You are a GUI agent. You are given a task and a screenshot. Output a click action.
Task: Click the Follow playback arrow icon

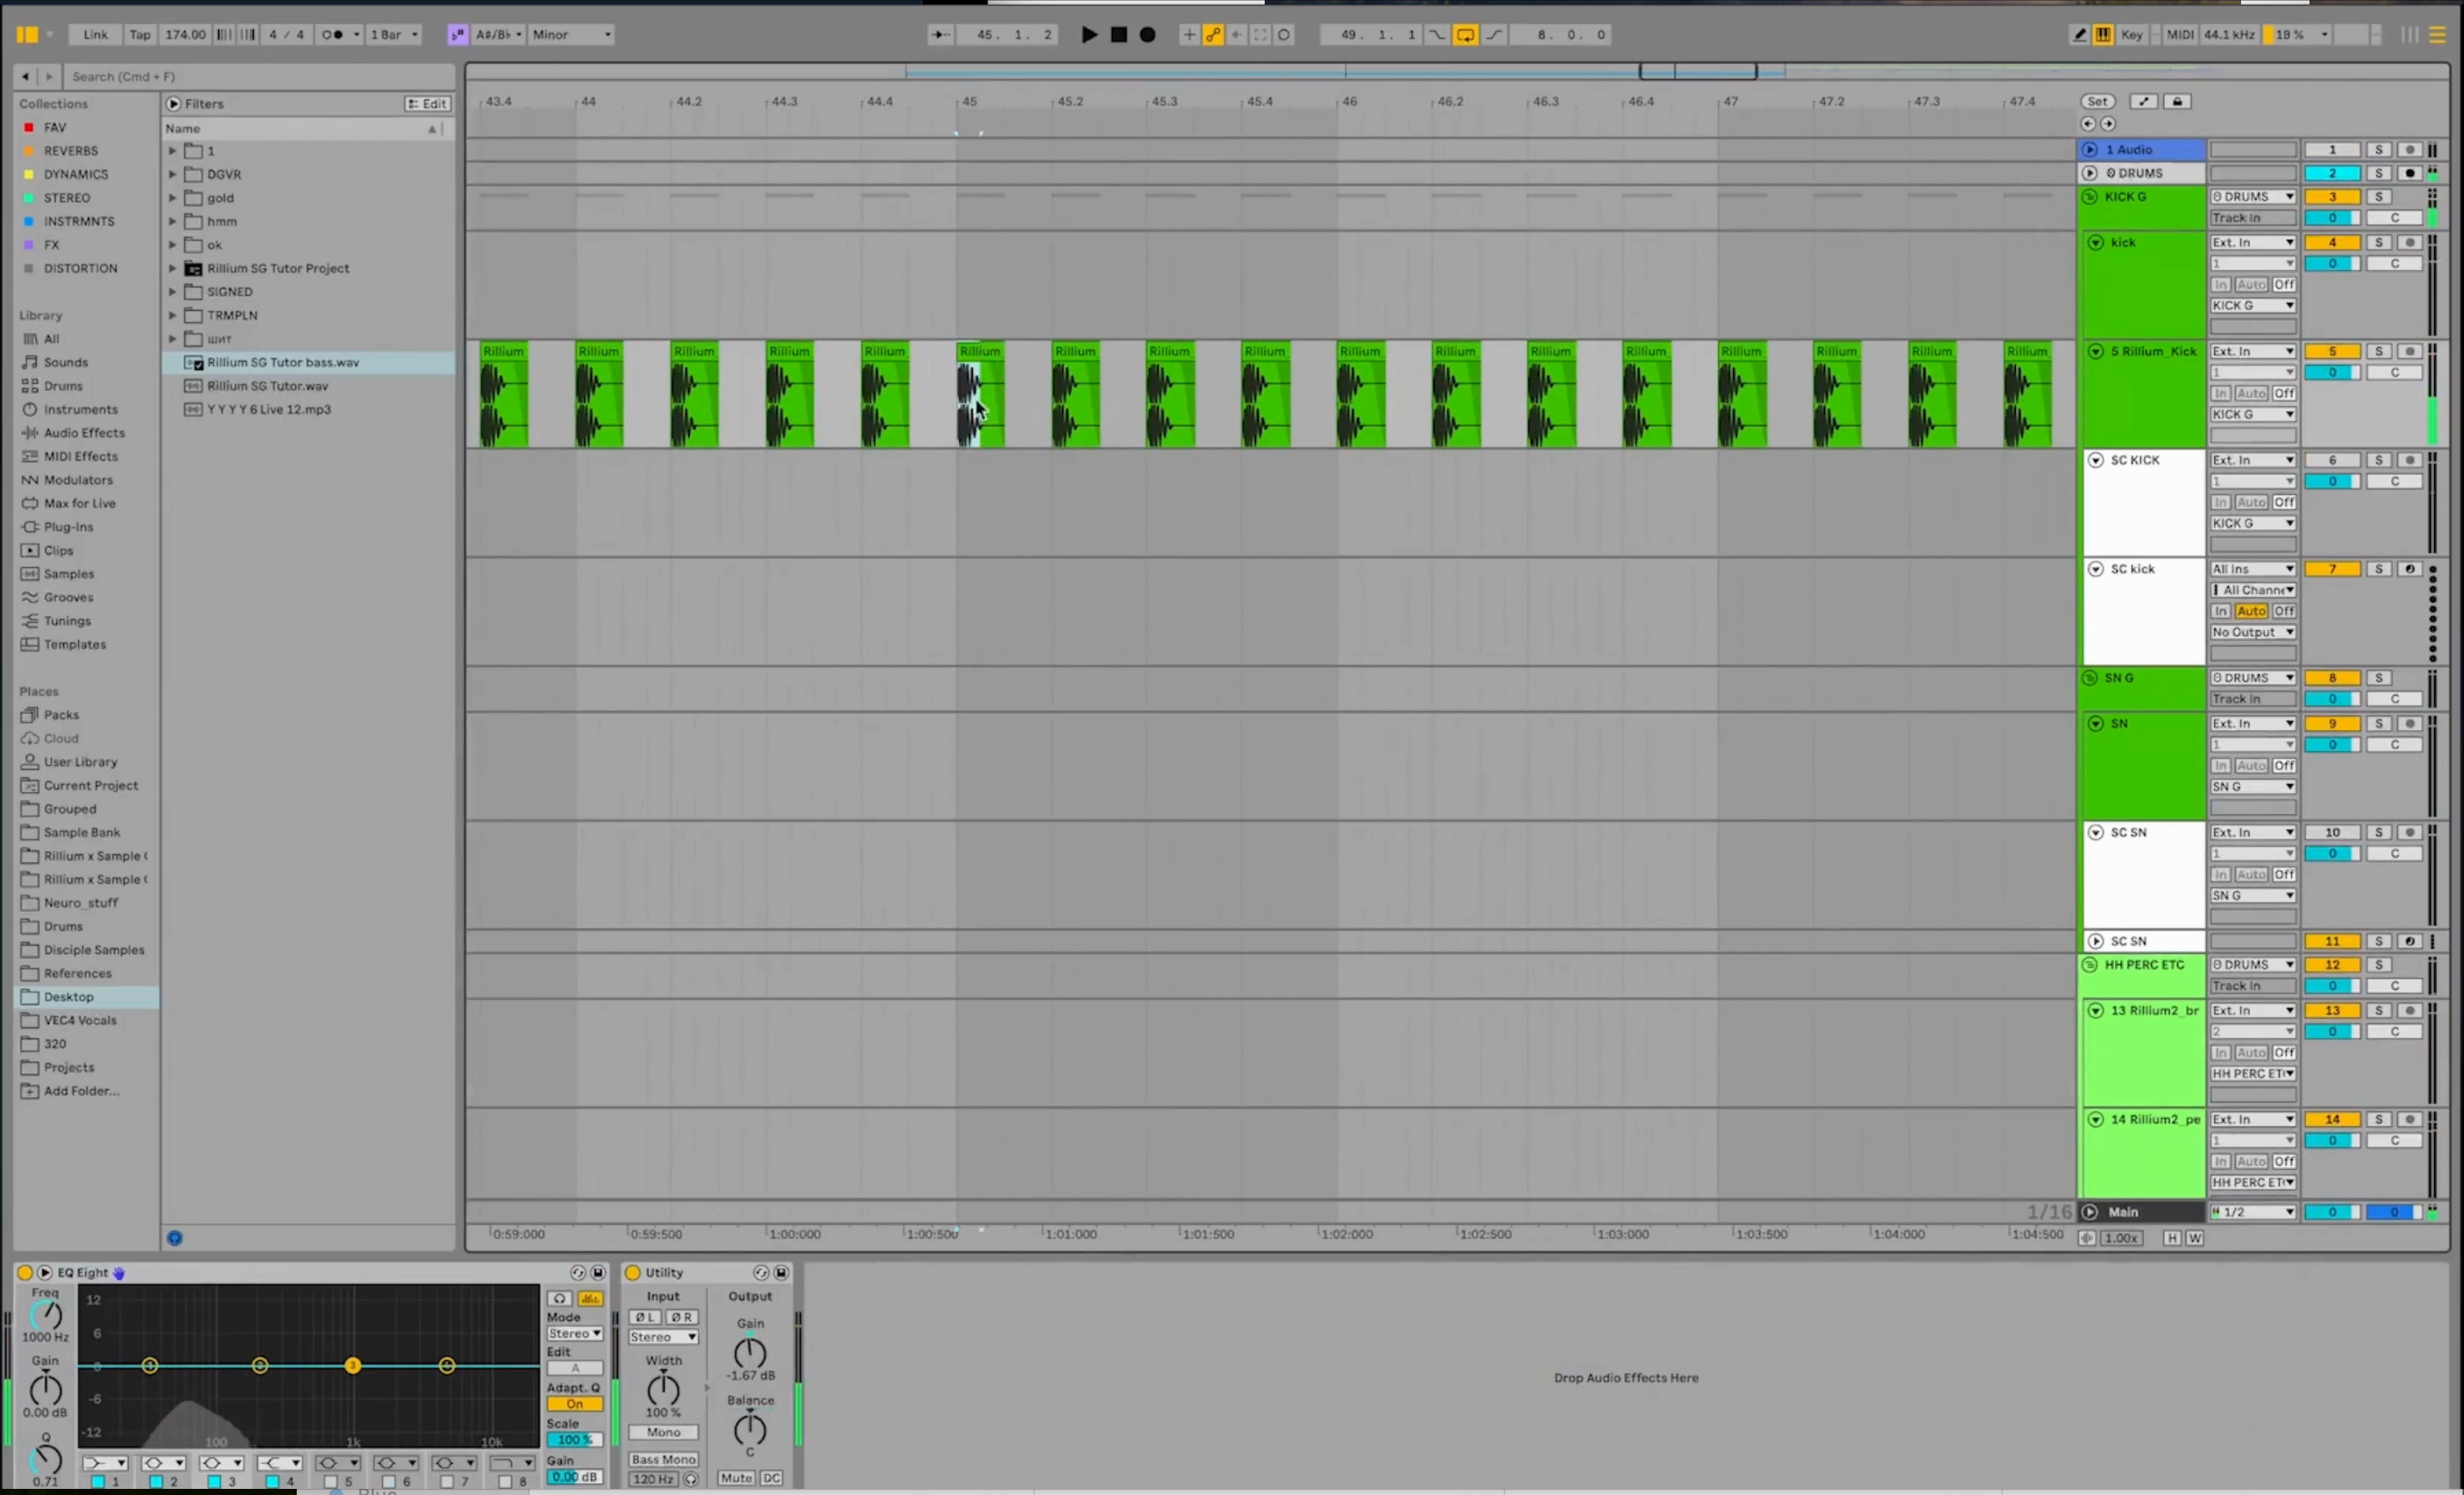point(940,35)
